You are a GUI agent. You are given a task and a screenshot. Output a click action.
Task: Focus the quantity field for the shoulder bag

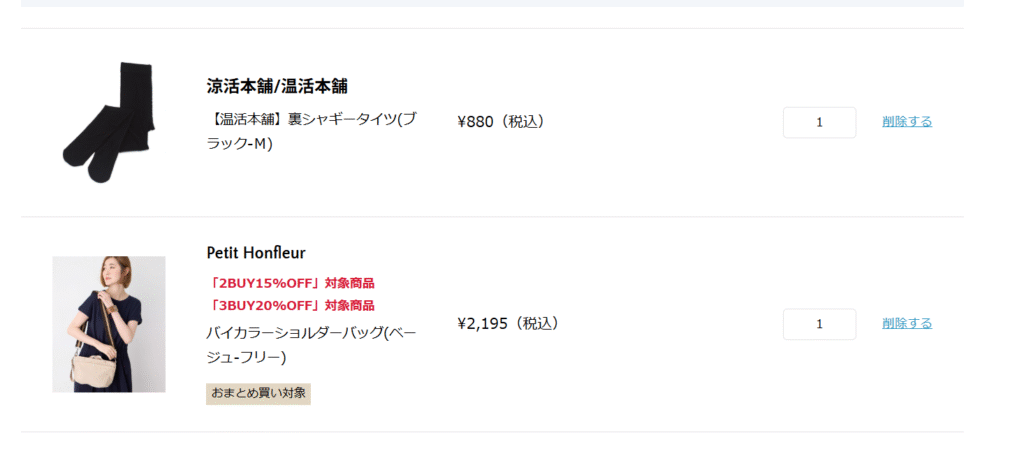pyautogui.click(x=819, y=324)
